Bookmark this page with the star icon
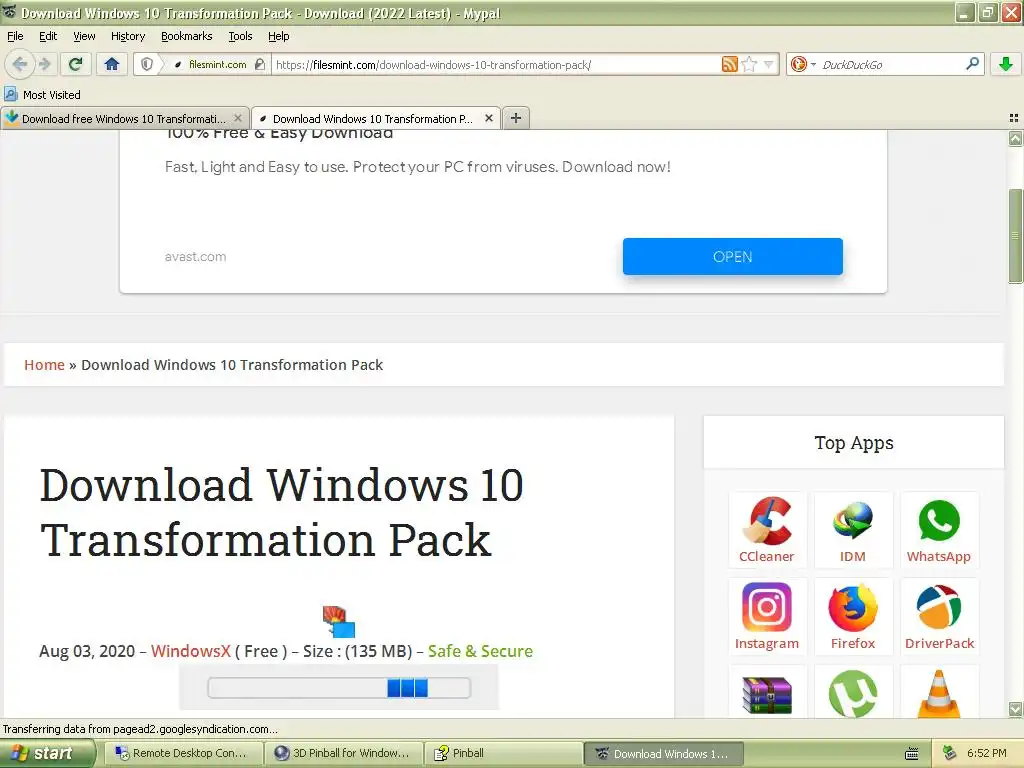Image resolution: width=1024 pixels, height=768 pixels. pyautogui.click(x=750, y=64)
